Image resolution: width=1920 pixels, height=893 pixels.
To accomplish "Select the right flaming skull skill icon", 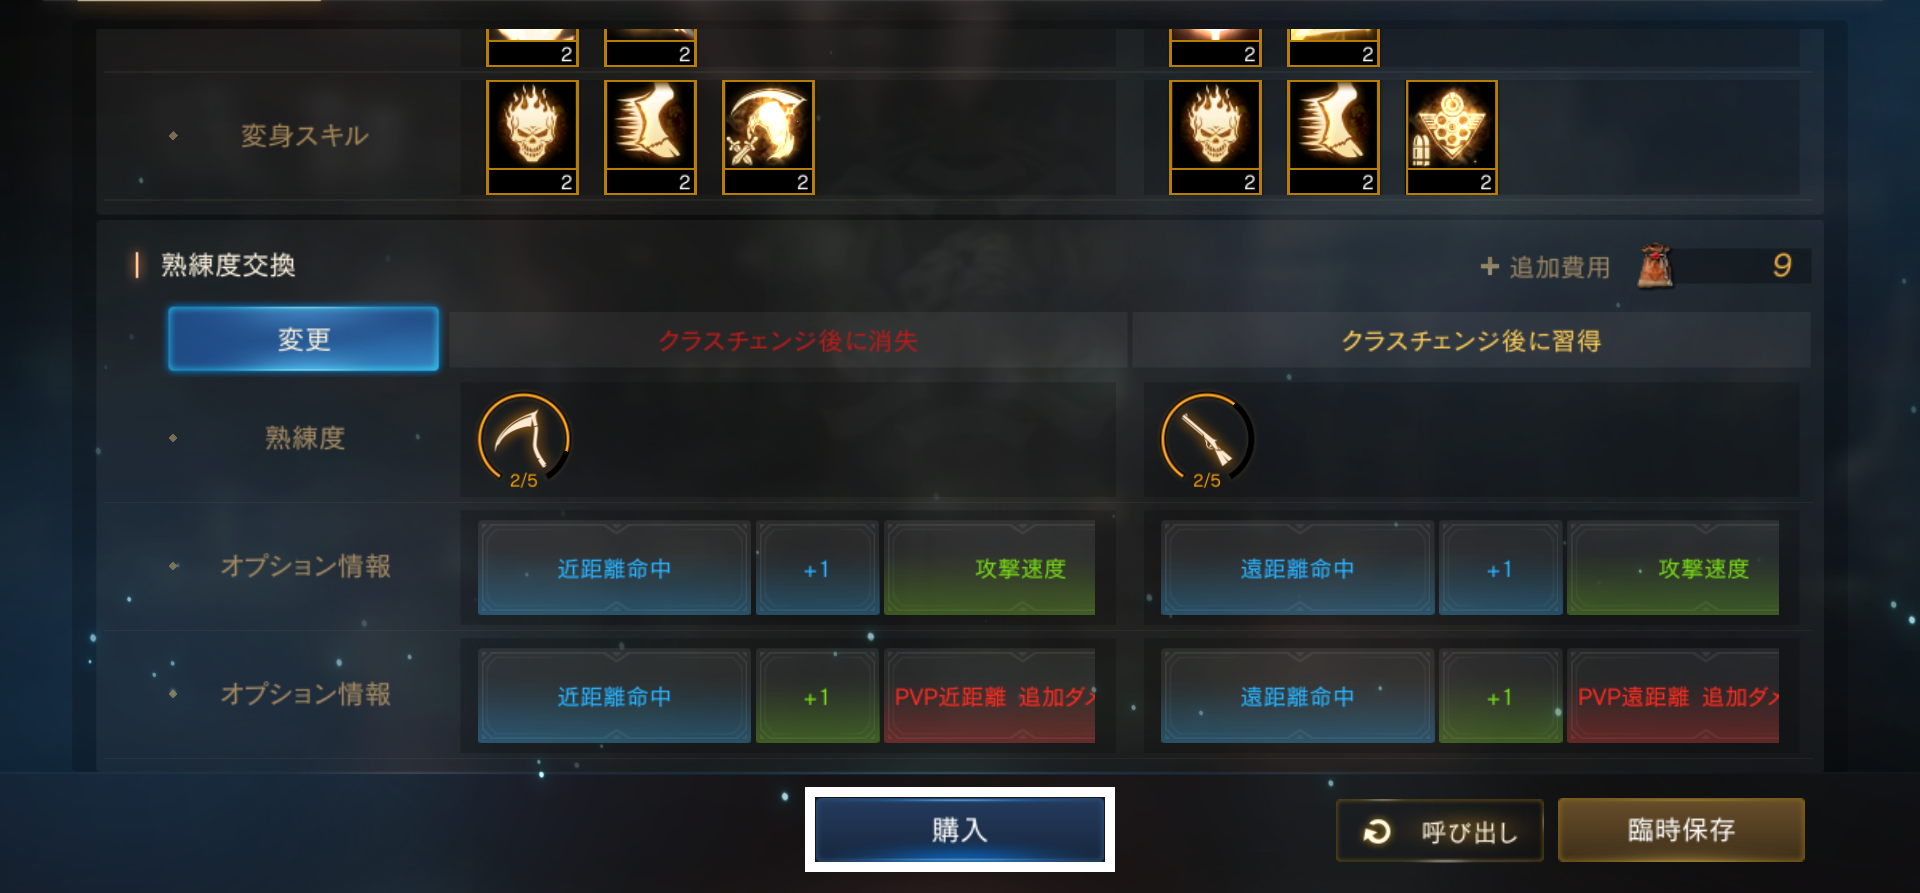I will pyautogui.click(x=1215, y=137).
